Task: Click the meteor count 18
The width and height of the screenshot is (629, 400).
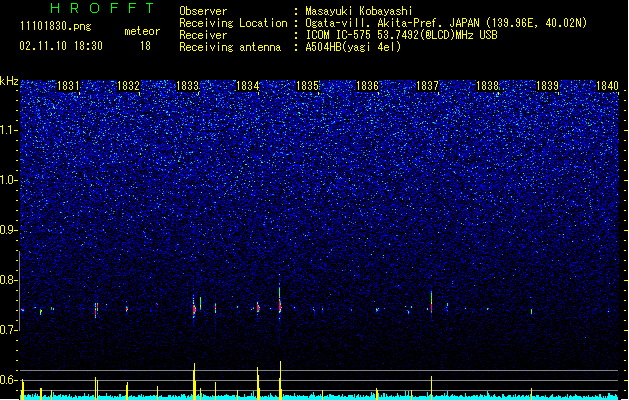Action: [x=145, y=46]
